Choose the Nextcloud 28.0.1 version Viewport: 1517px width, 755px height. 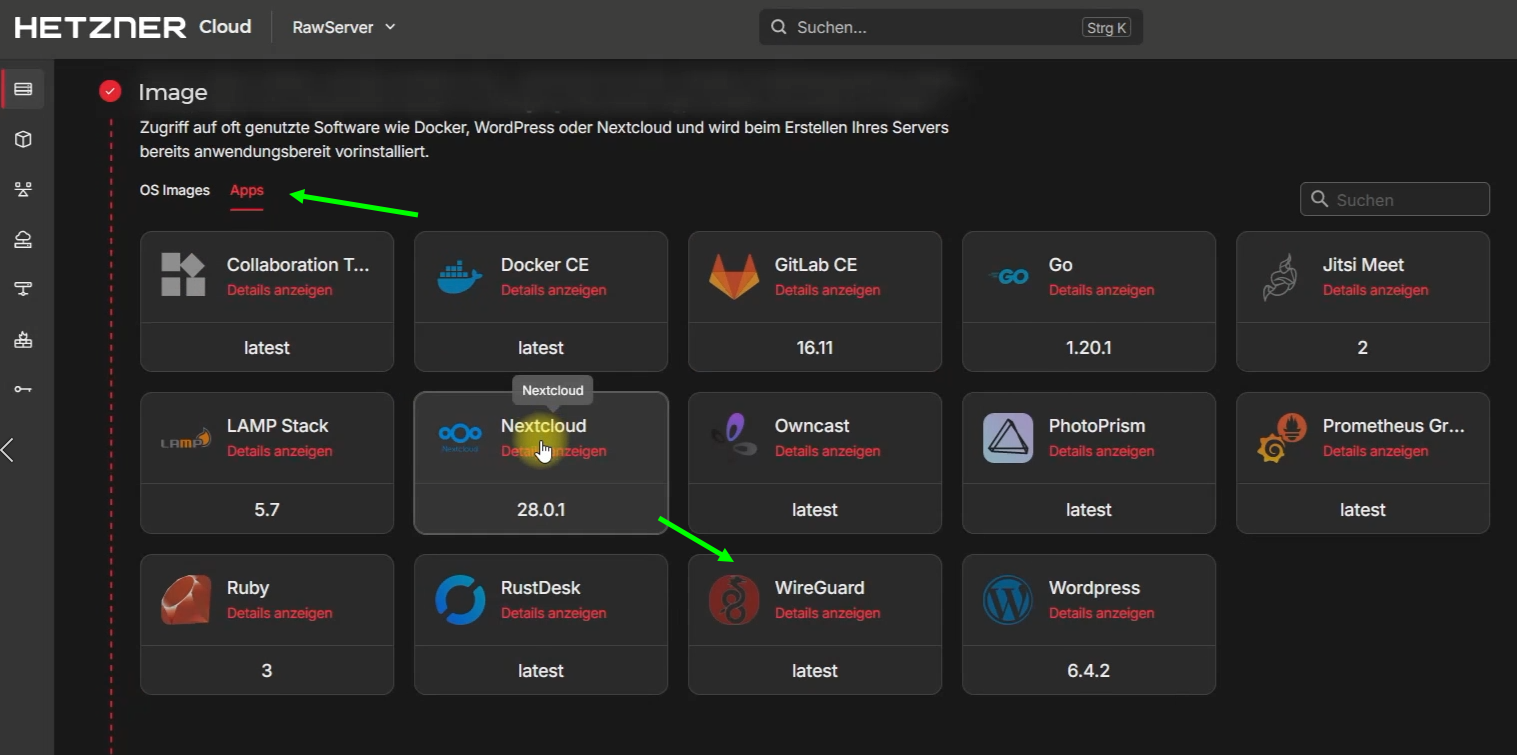(x=540, y=510)
